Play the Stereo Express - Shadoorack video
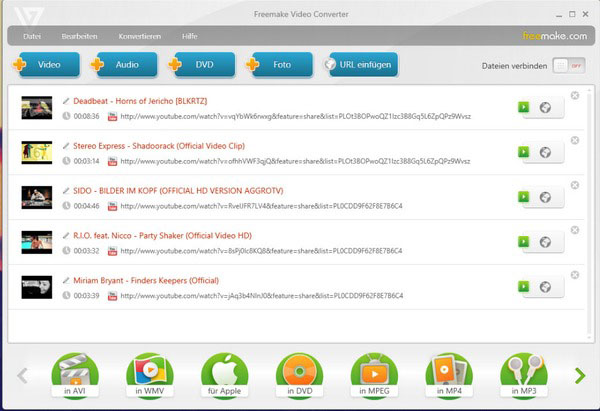This screenshot has height=411, width=600. (523, 152)
